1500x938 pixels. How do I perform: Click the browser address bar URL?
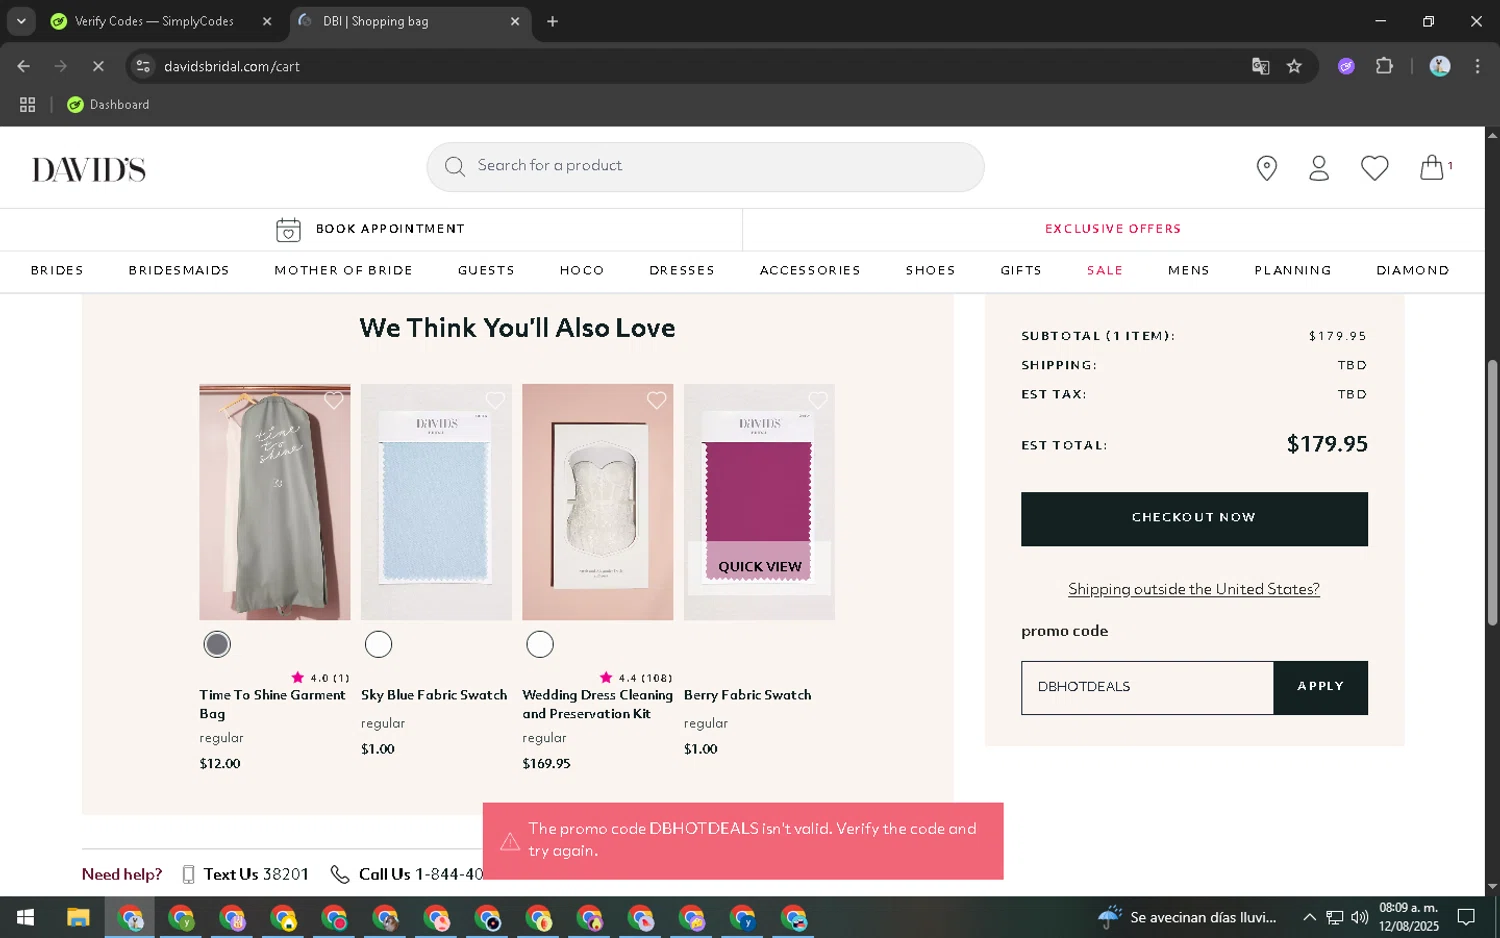[x=232, y=66]
